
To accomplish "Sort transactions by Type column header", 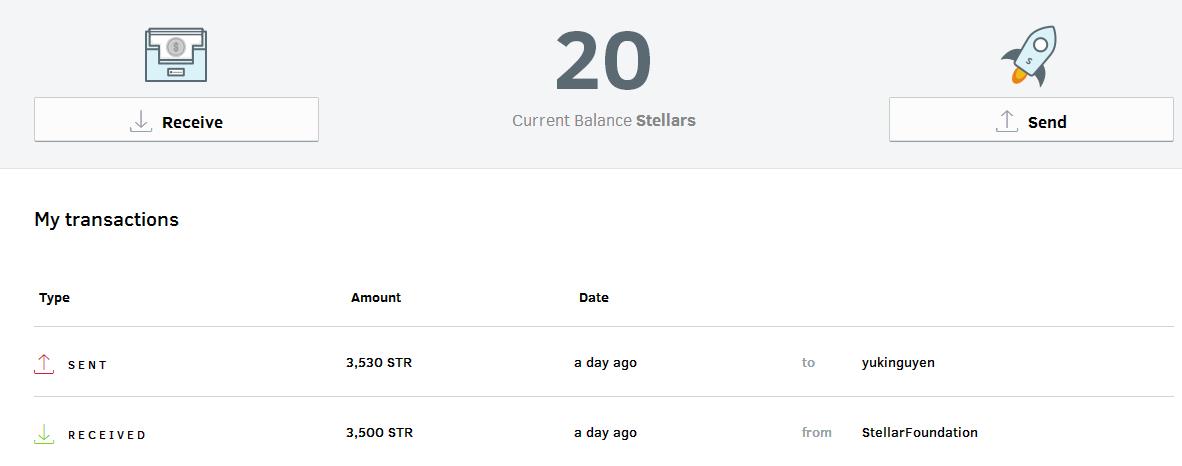I will click(x=55, y=298).
